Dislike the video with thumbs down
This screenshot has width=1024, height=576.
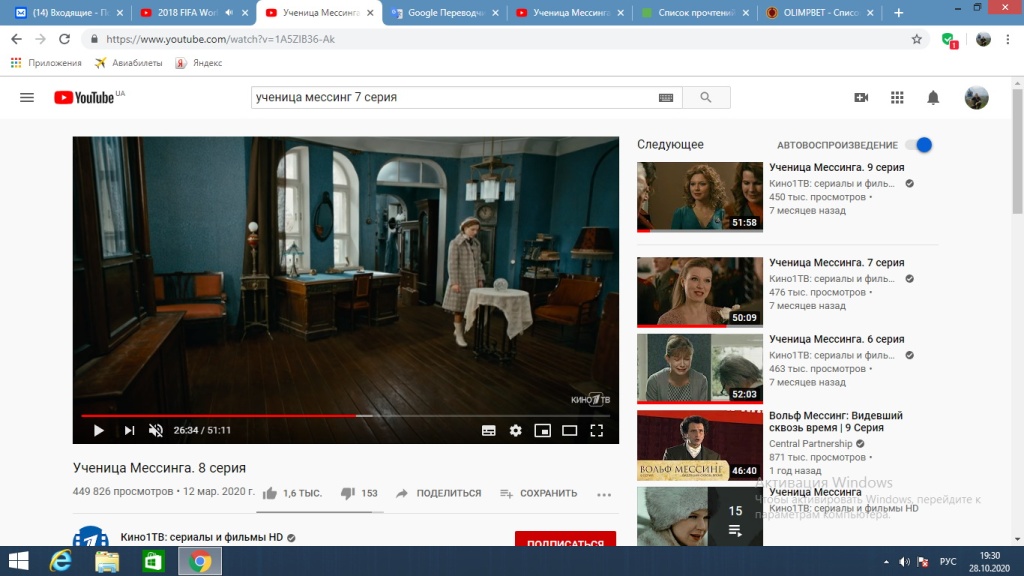(x=348, y=493)
